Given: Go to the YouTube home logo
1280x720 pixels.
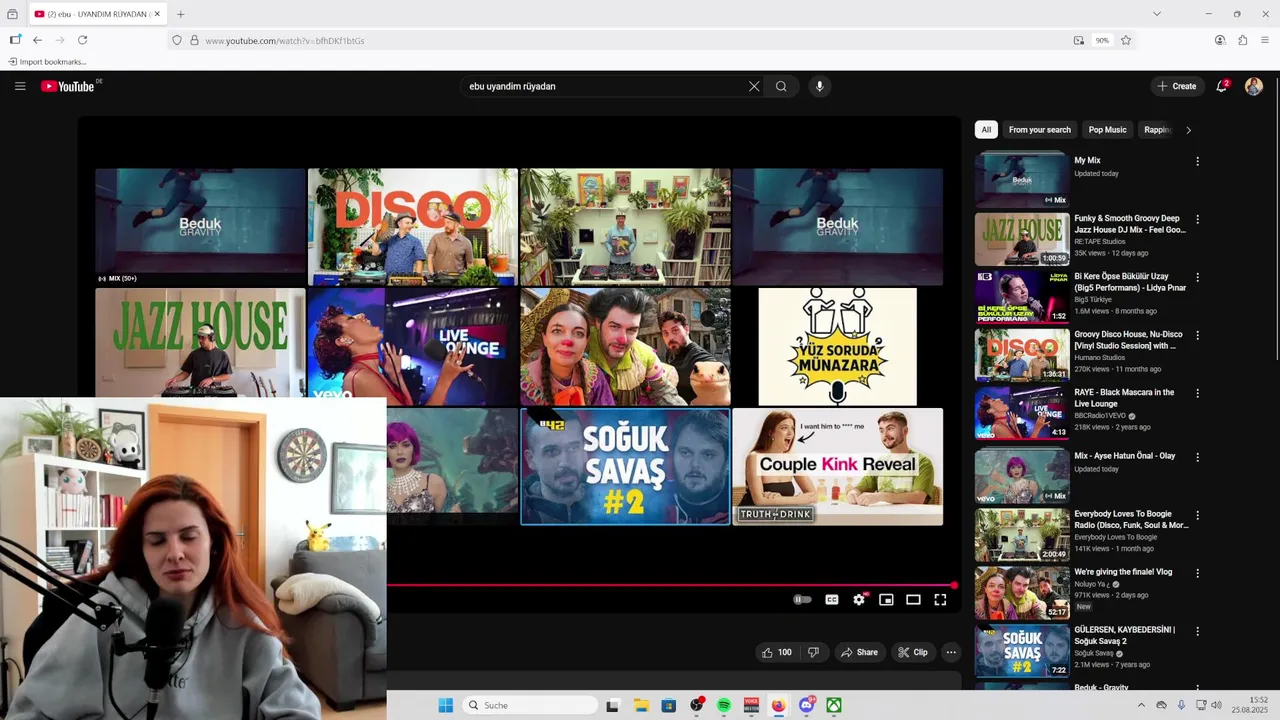Looking at the screenshot, I should pyautogui.click(x=70, y=86).
